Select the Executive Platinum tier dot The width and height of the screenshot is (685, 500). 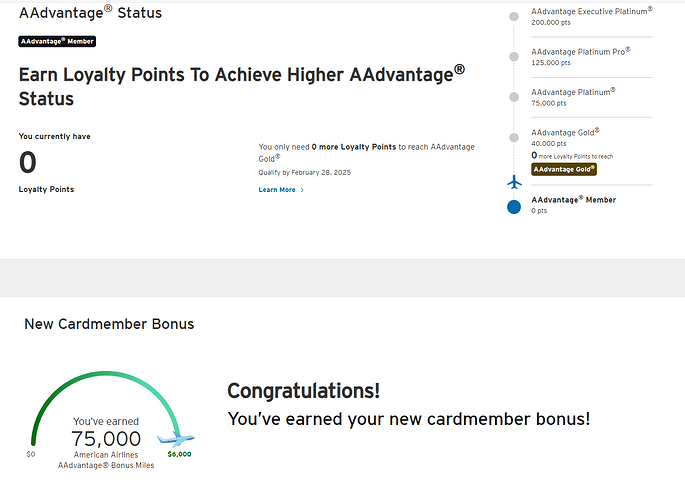tap(514, 17)
